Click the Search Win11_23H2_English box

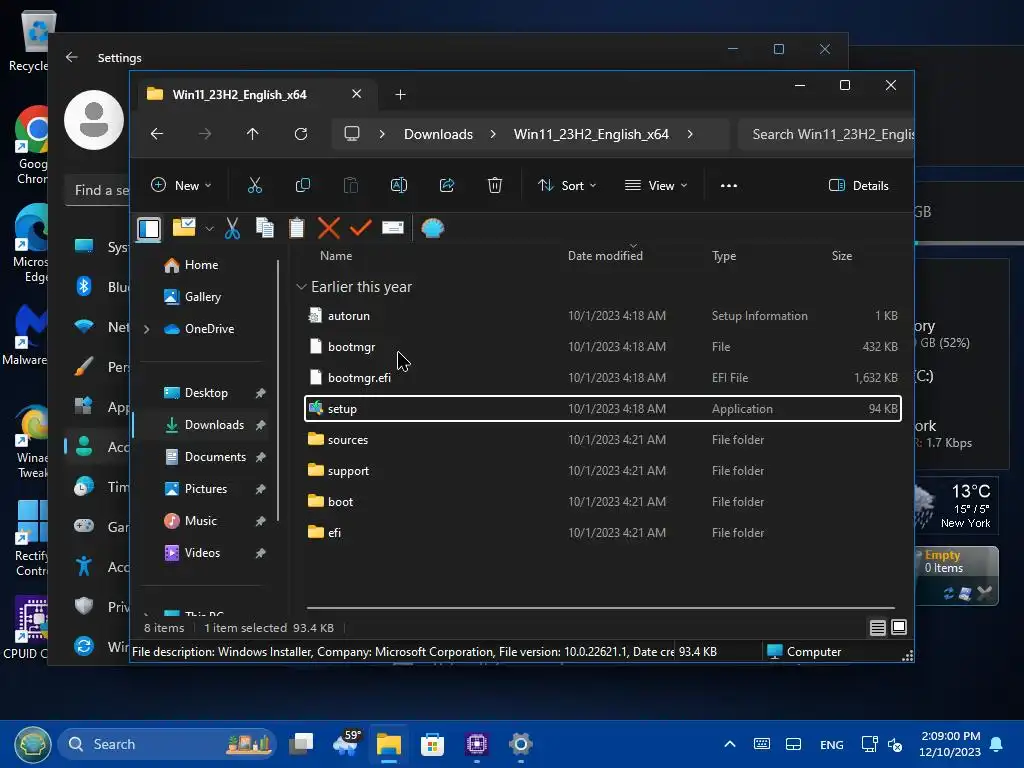click(x=827, y=134)
